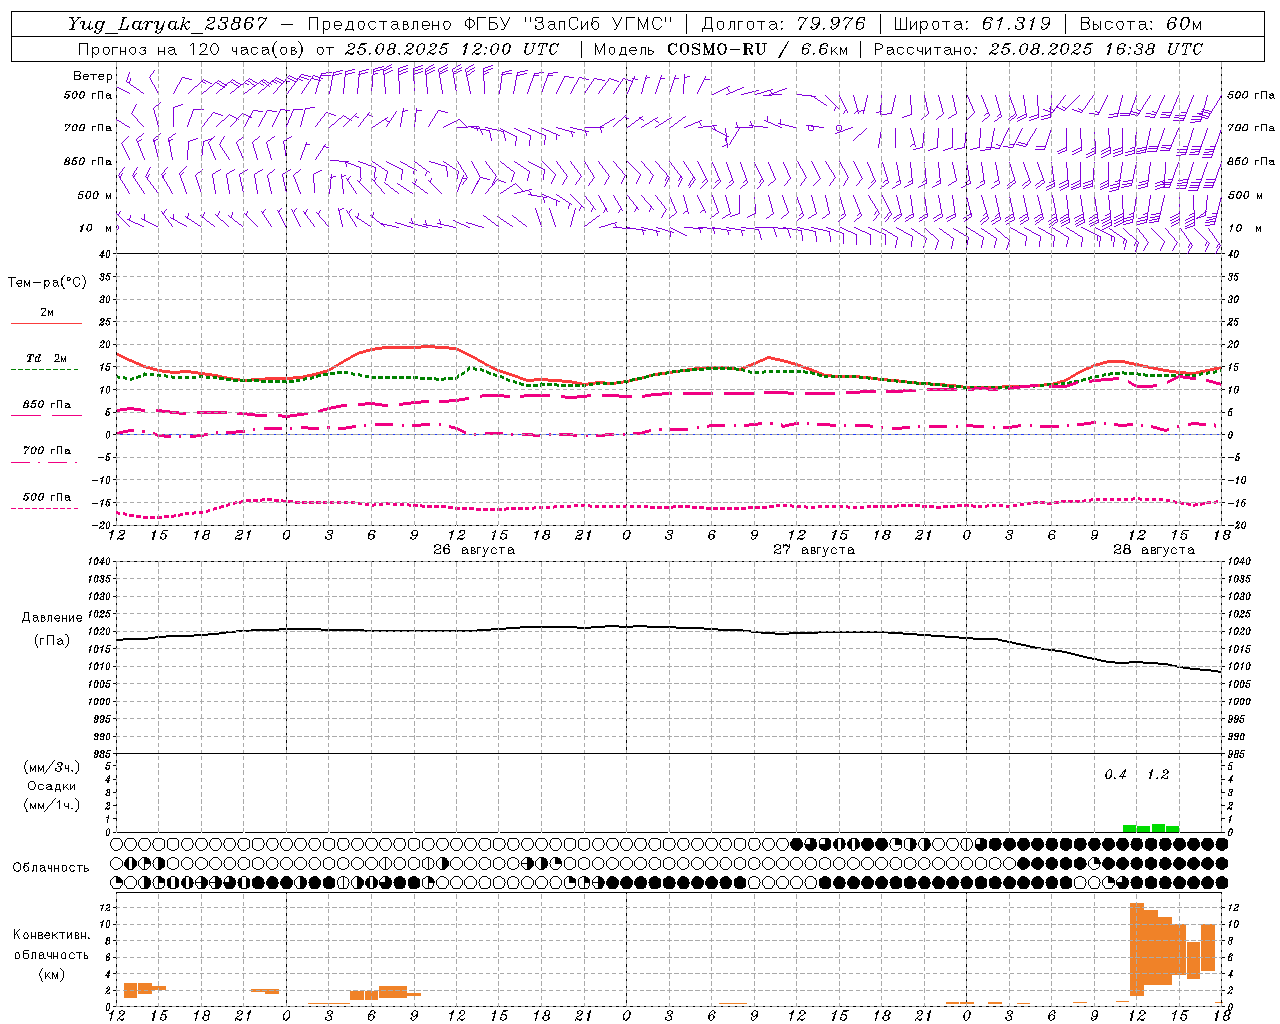
Task: Click the dotted line under 500 гПа temperature legend
Action: (x=46, y=508)
